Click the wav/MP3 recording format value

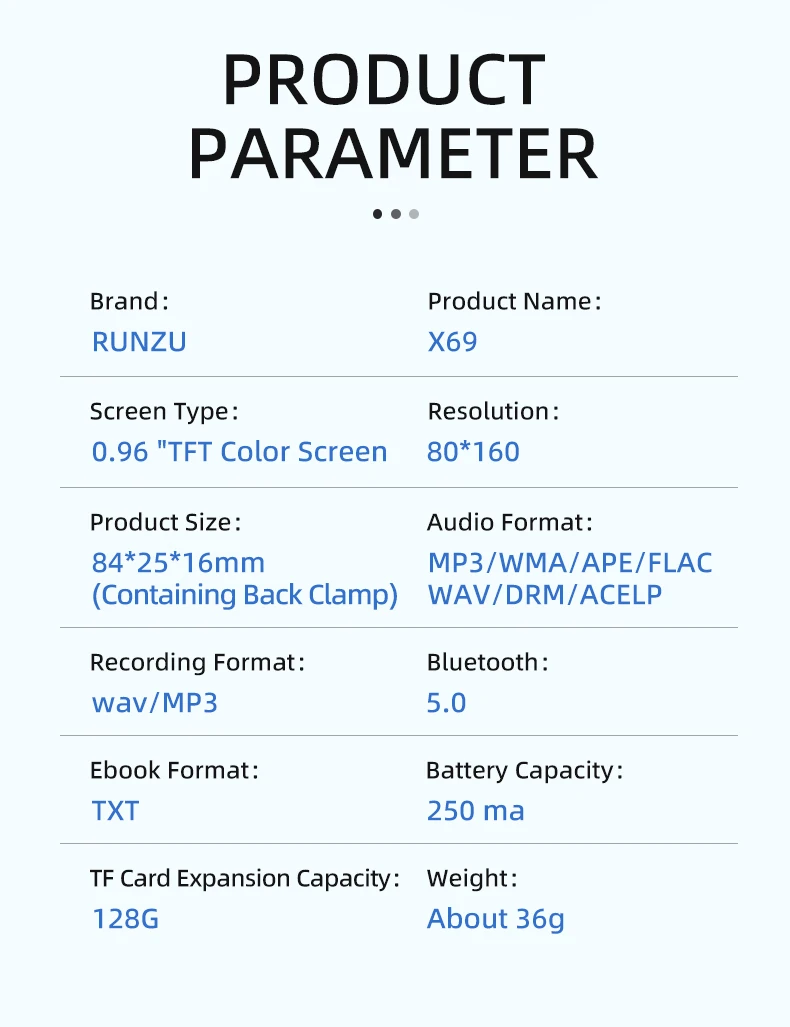click(155, 703)
